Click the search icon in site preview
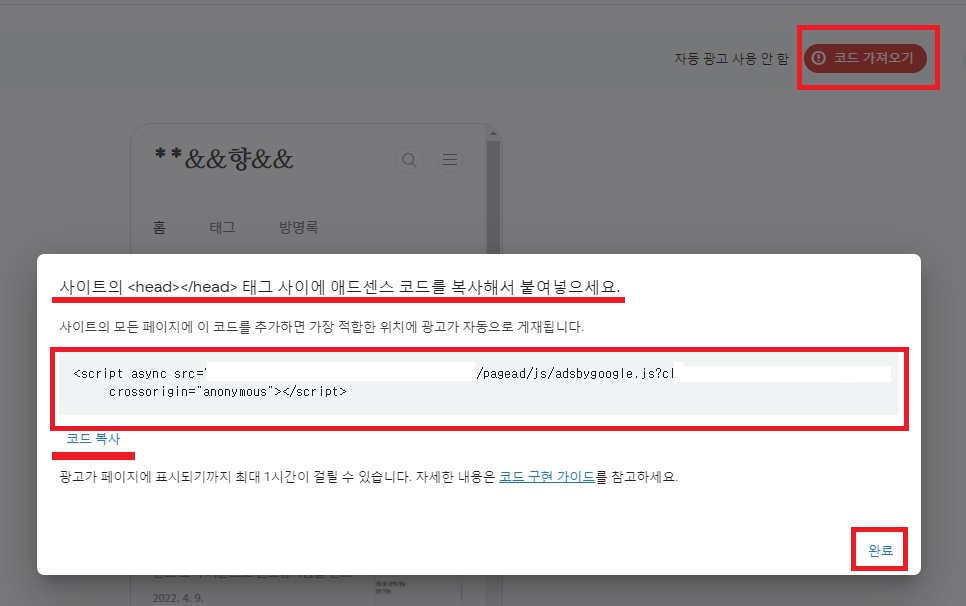Image resolution: width=966 pixels, height=606 pixels. point(409,160)
